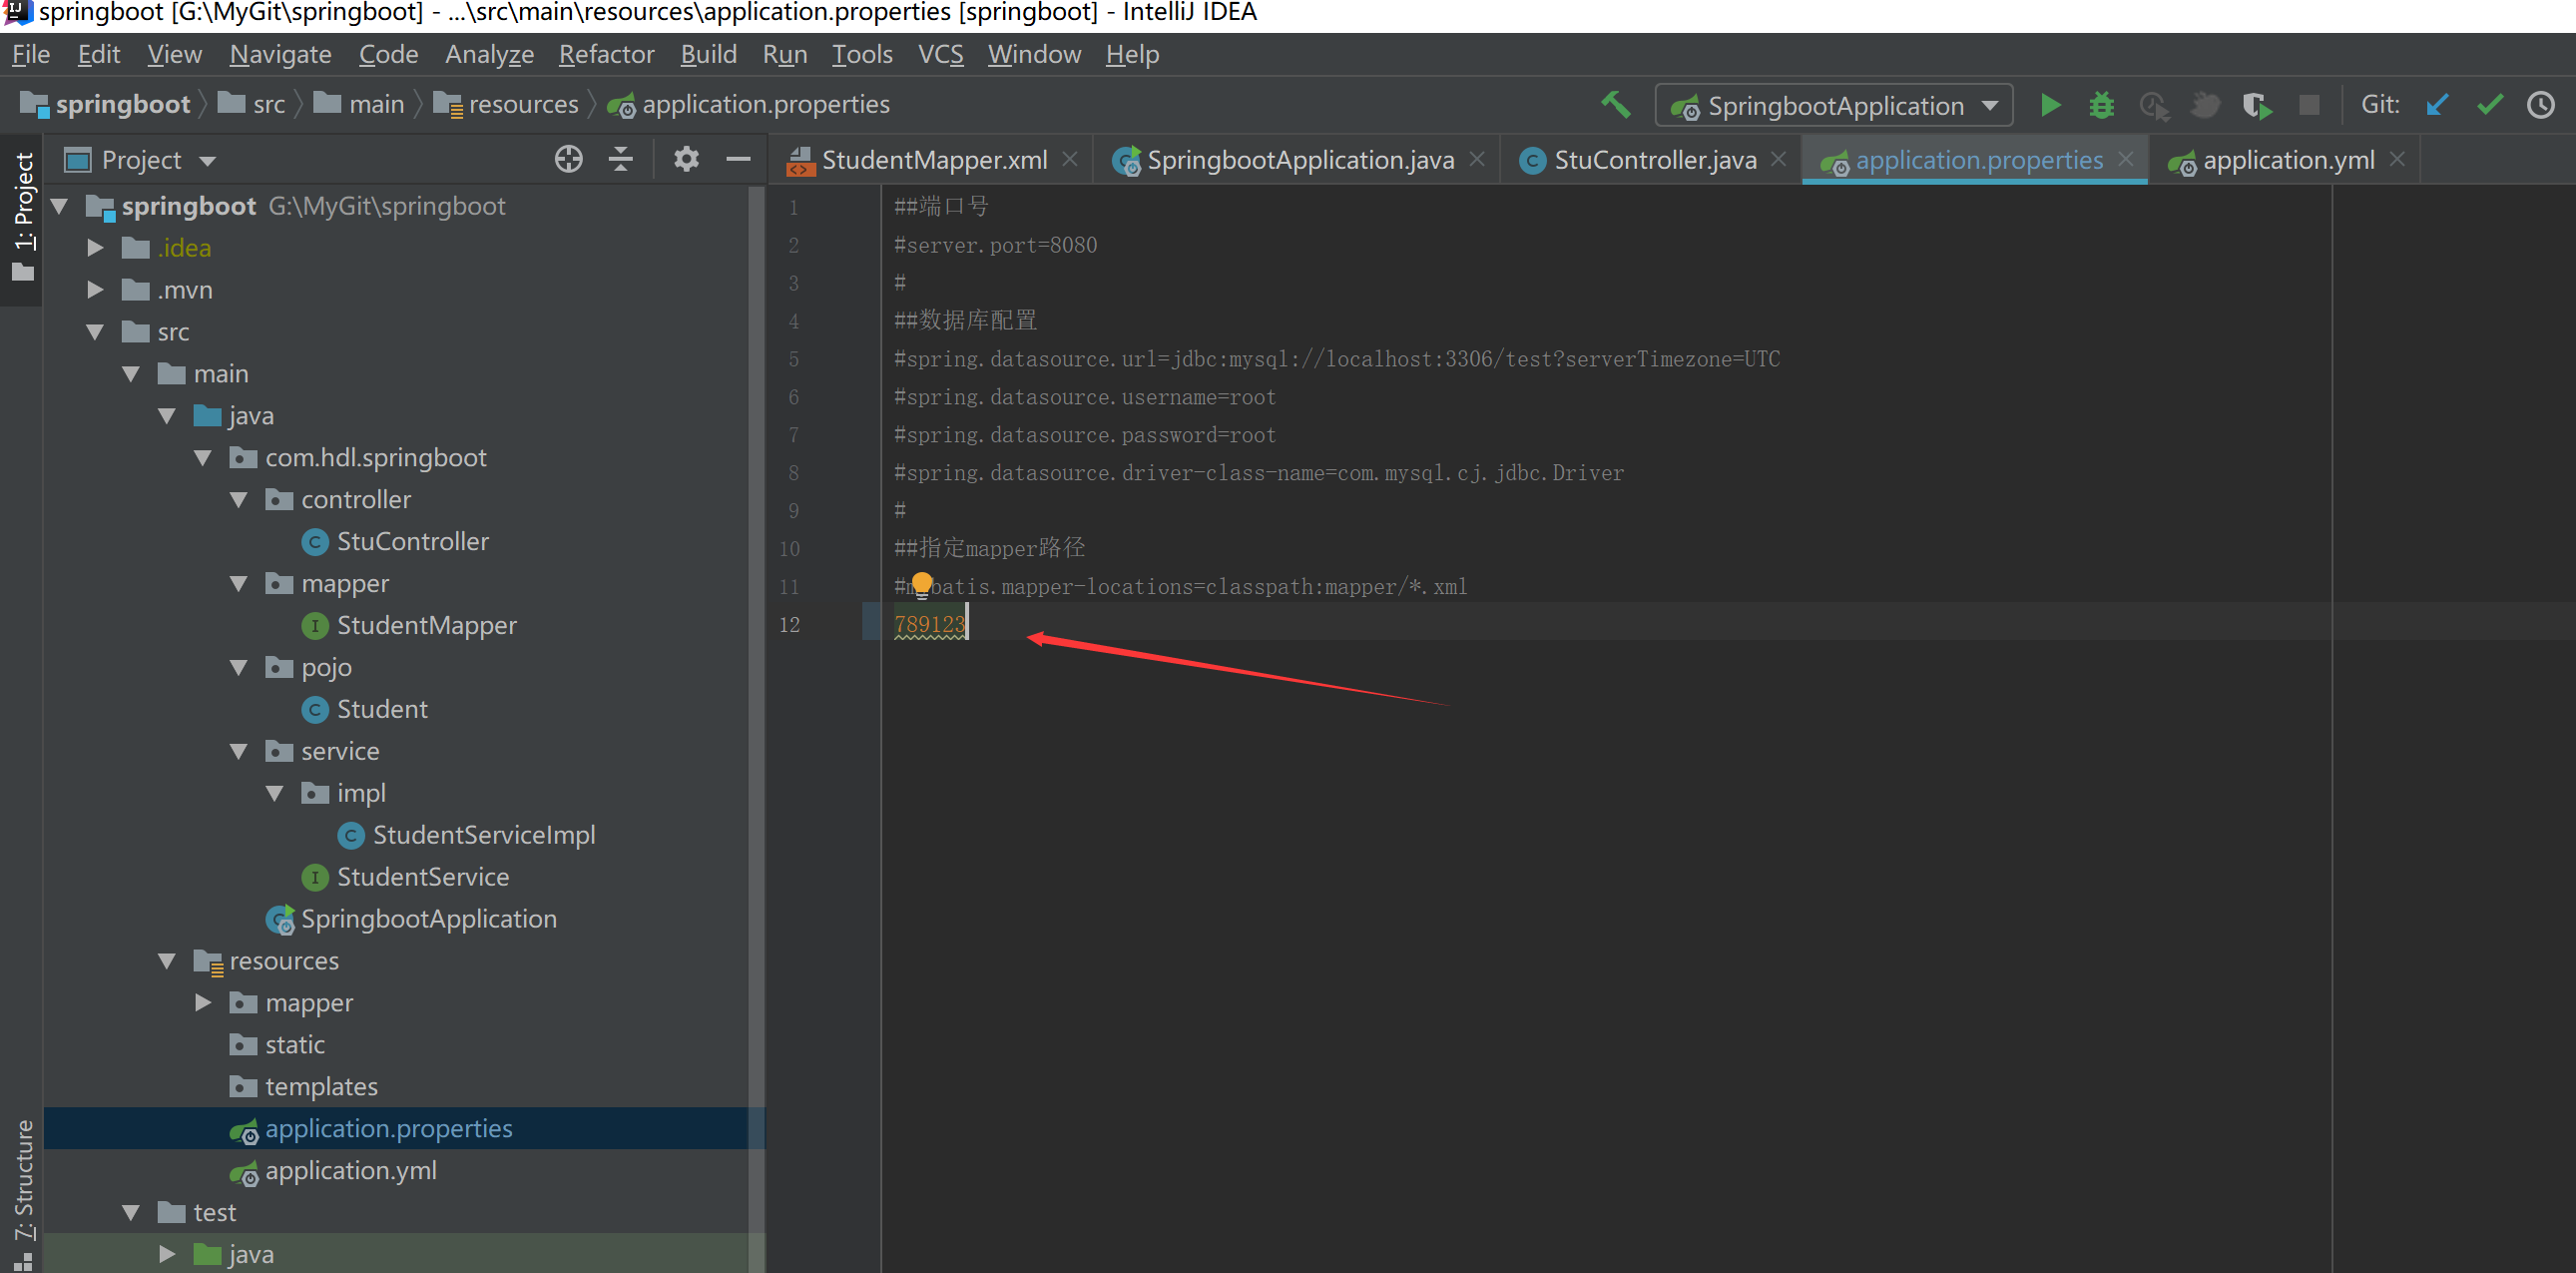Click Git update project arrow icon
Image resolution: width=2576 pixels, height=1273 pixels.
2437,105
